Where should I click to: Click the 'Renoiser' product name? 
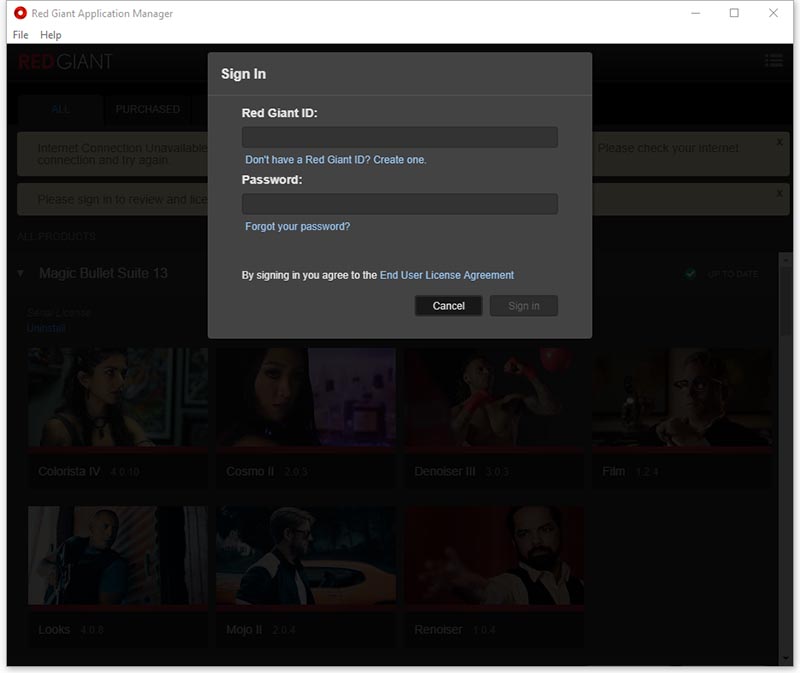(x=438, y=630)
